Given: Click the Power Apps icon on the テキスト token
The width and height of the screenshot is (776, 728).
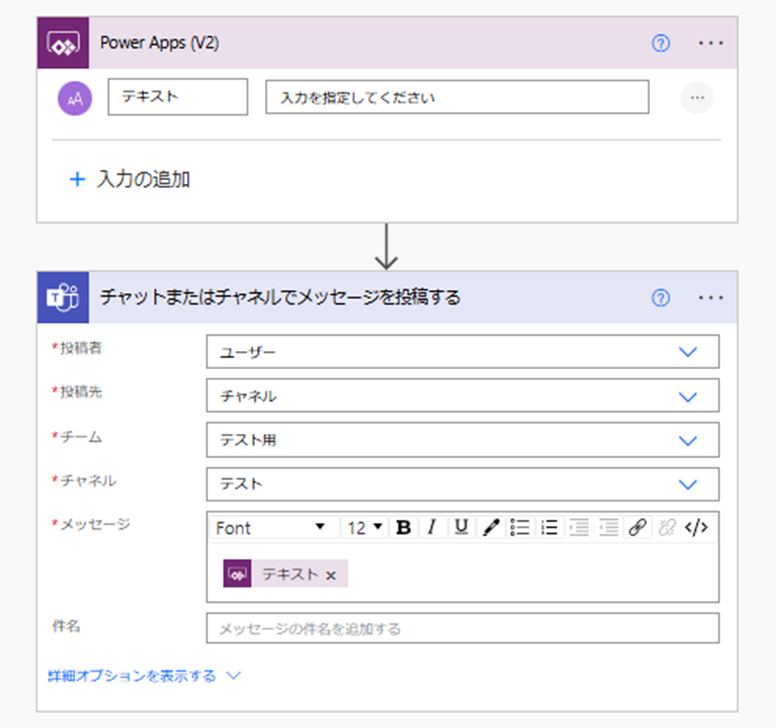Looking at the screenshot, I should coord(237,574).
